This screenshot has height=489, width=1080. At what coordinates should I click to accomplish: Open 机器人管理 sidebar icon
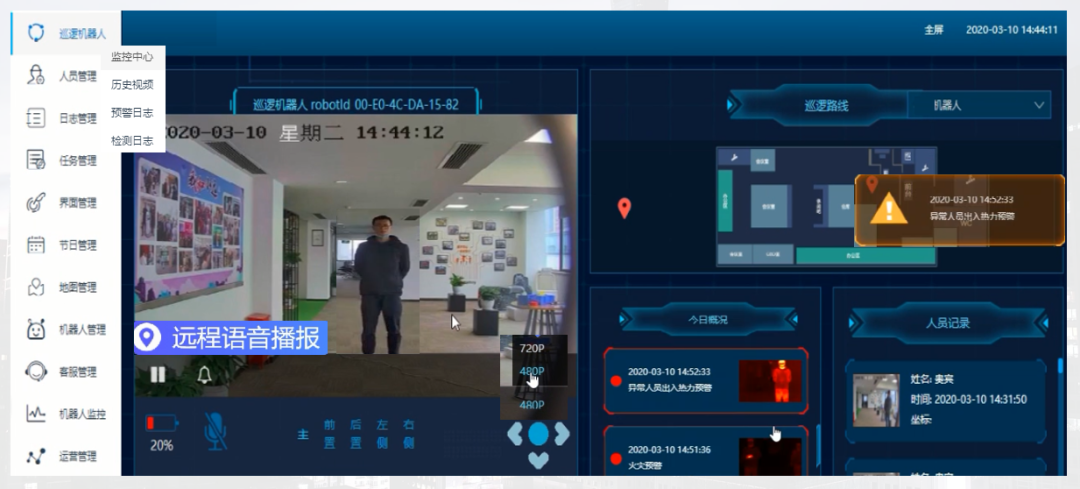37,329
